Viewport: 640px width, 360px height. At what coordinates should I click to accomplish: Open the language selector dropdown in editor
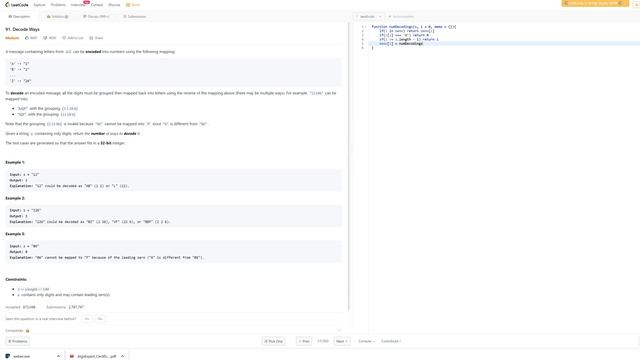tap(370, 17)
